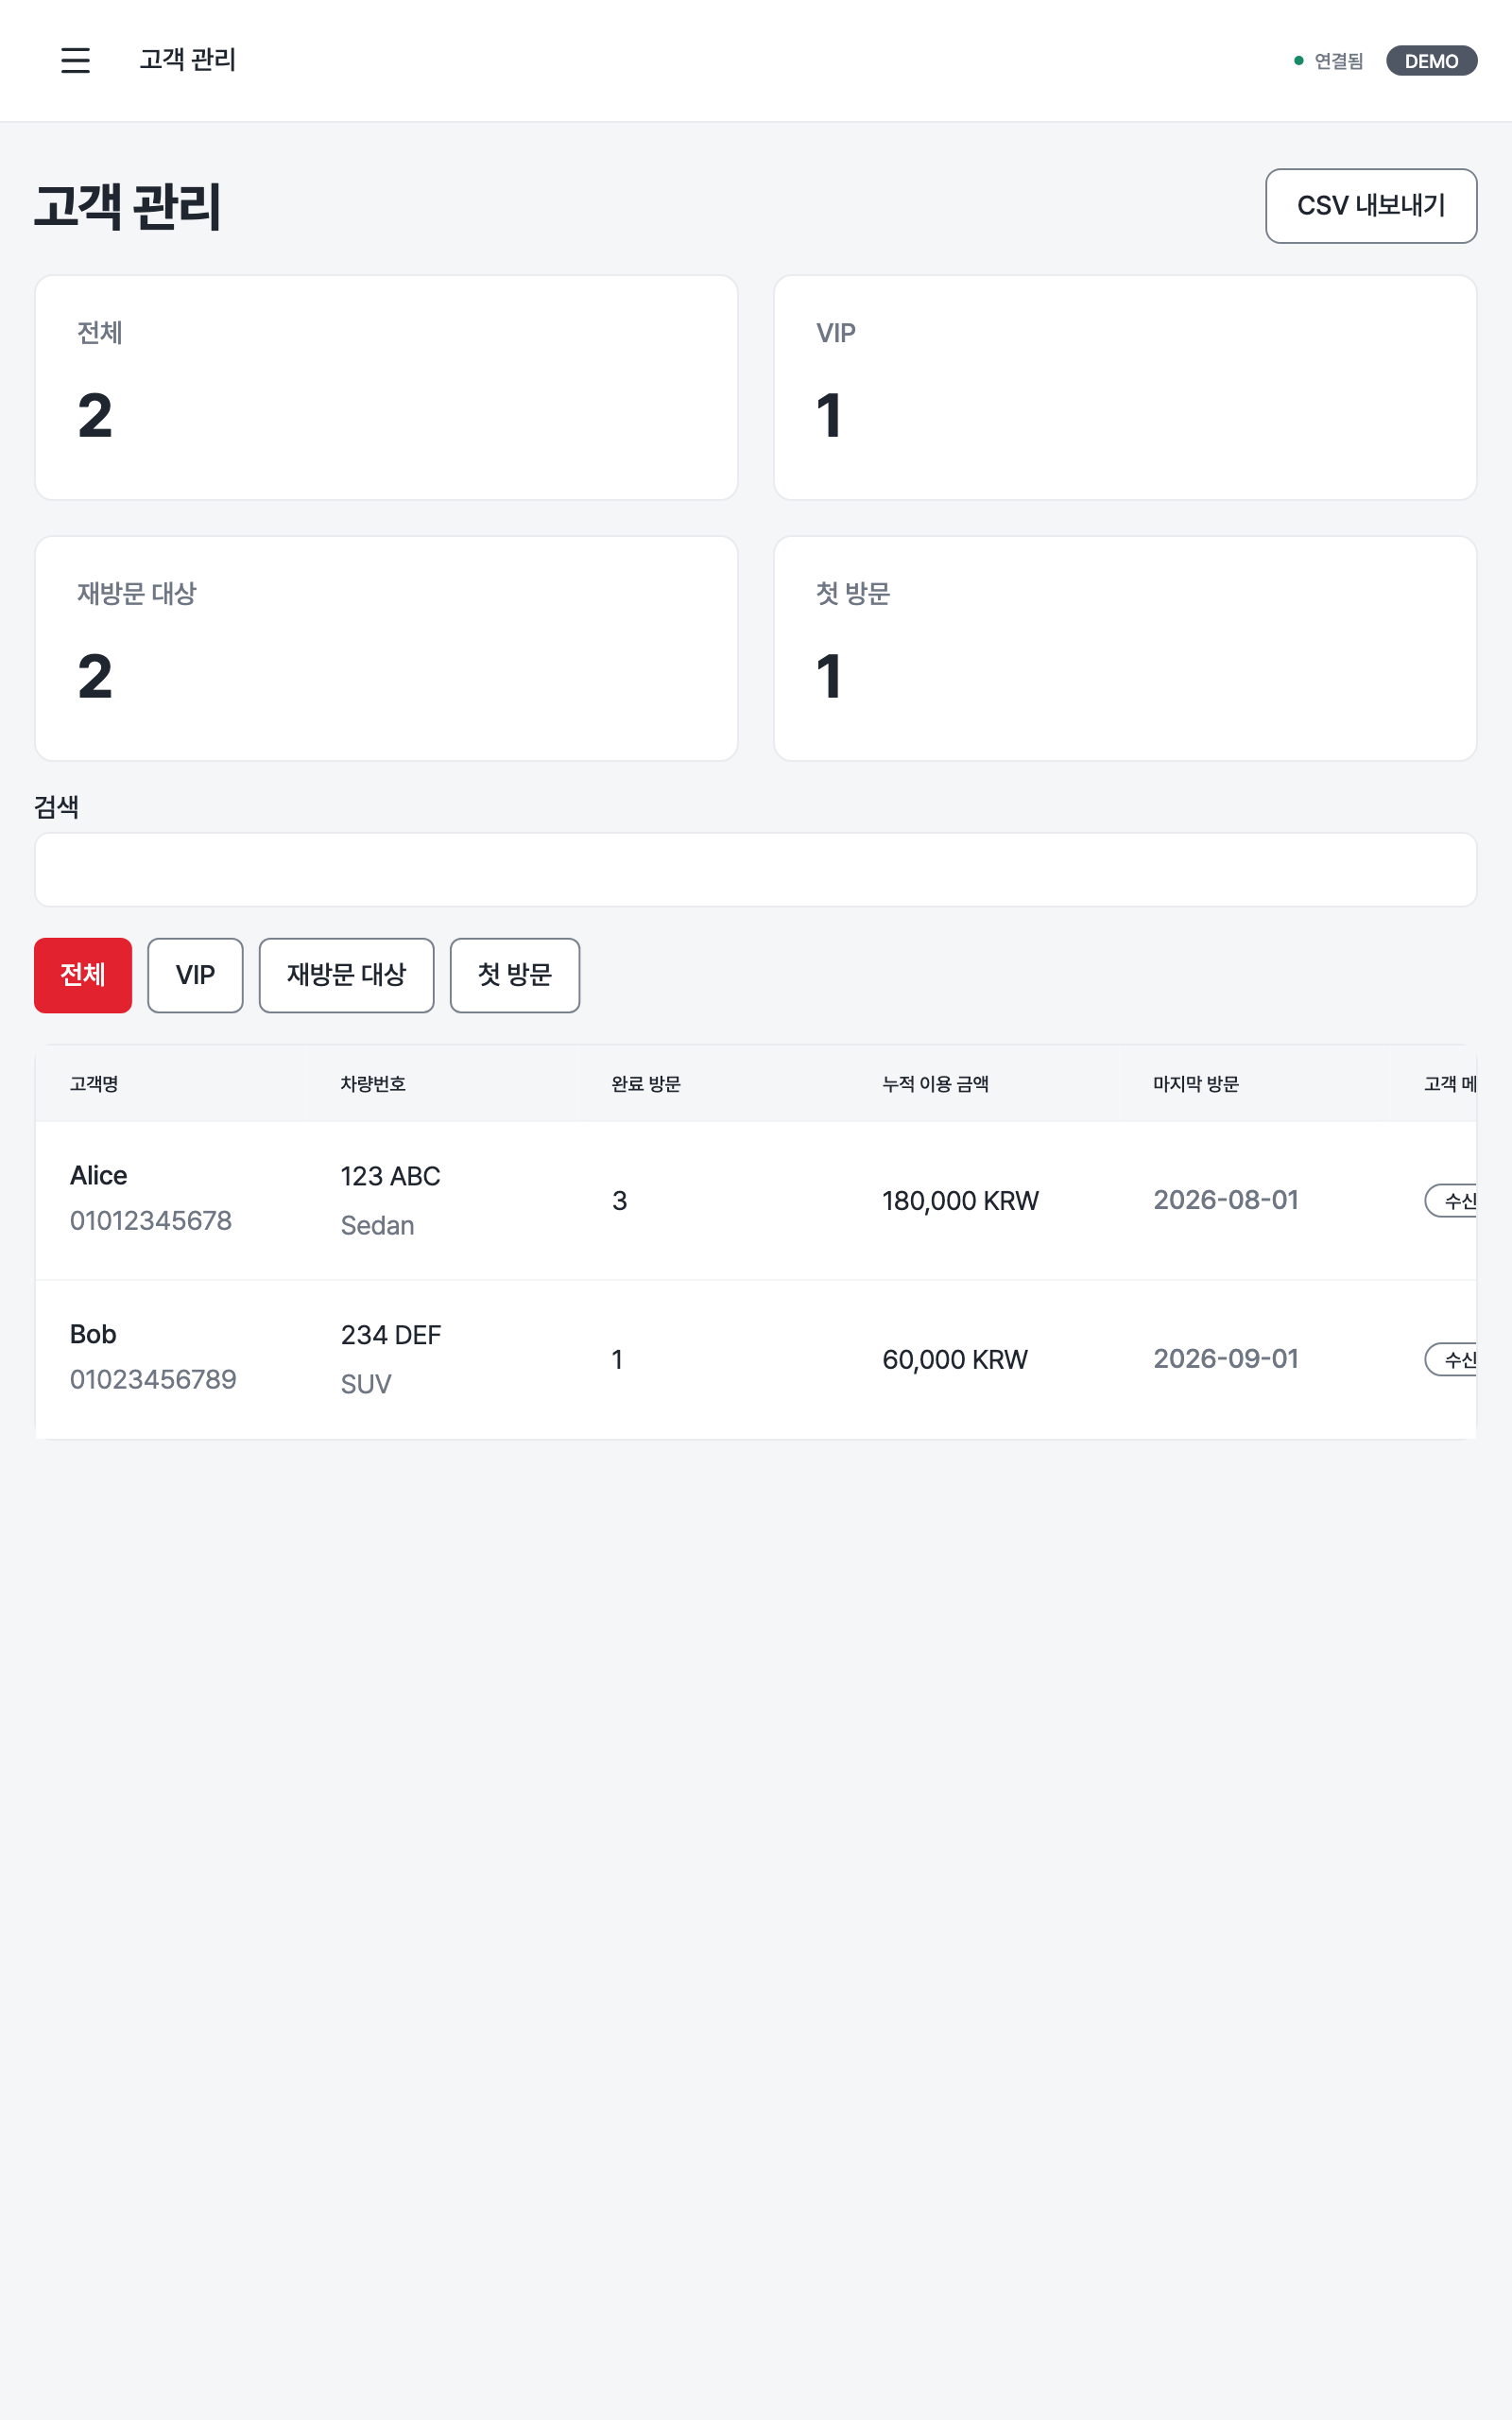The width and height of the screenshot is (1512, 2420).
Task: Click the 고객명 column header
Action: coord(94,1084)
